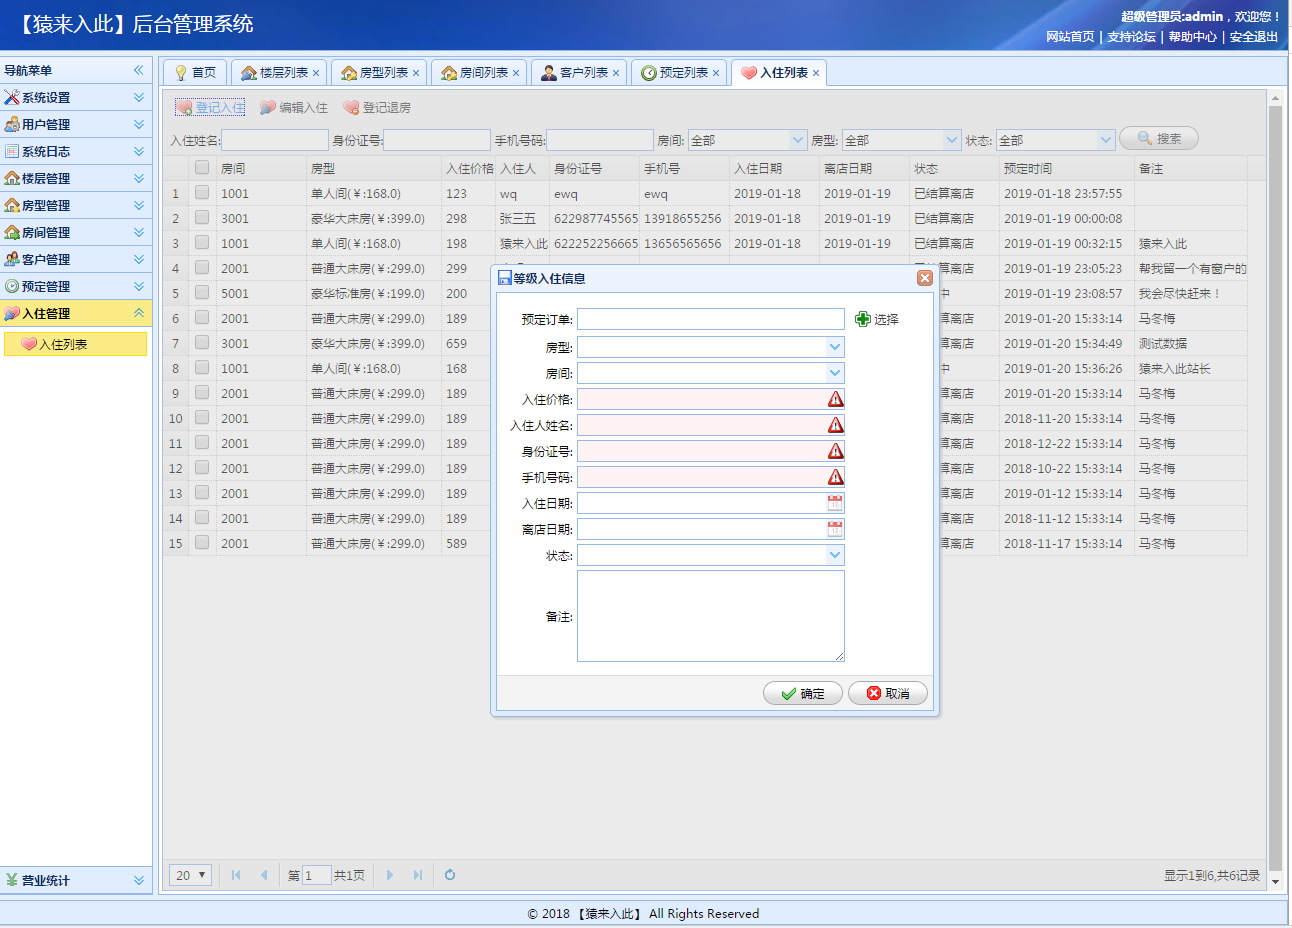Go to the first page icon
1292x928 pixels.
tap(236, 875)
